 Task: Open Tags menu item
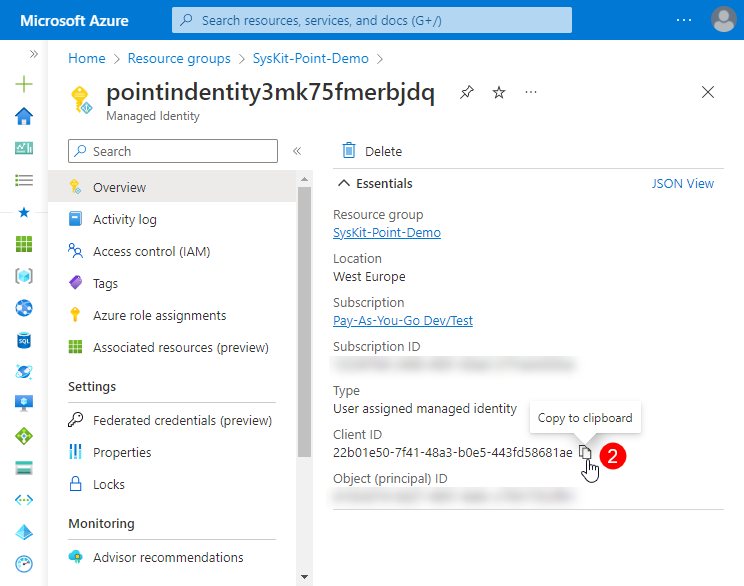[x=172, y=283]
